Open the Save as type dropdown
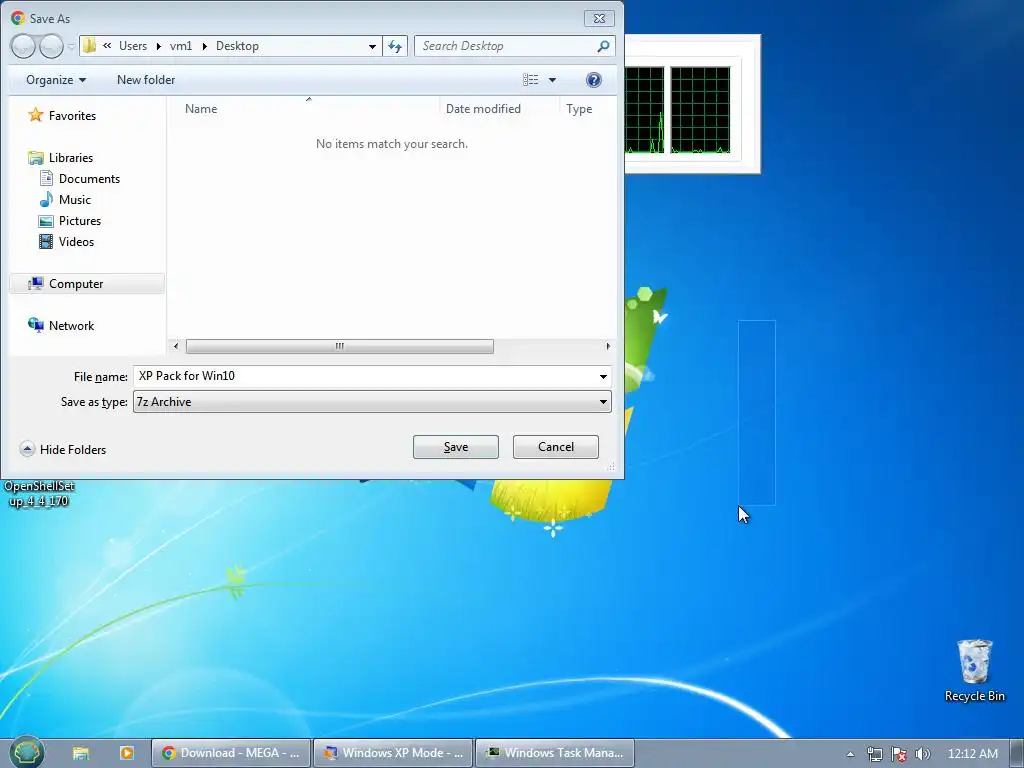1024x768 pixels. [x=372, y=402]
